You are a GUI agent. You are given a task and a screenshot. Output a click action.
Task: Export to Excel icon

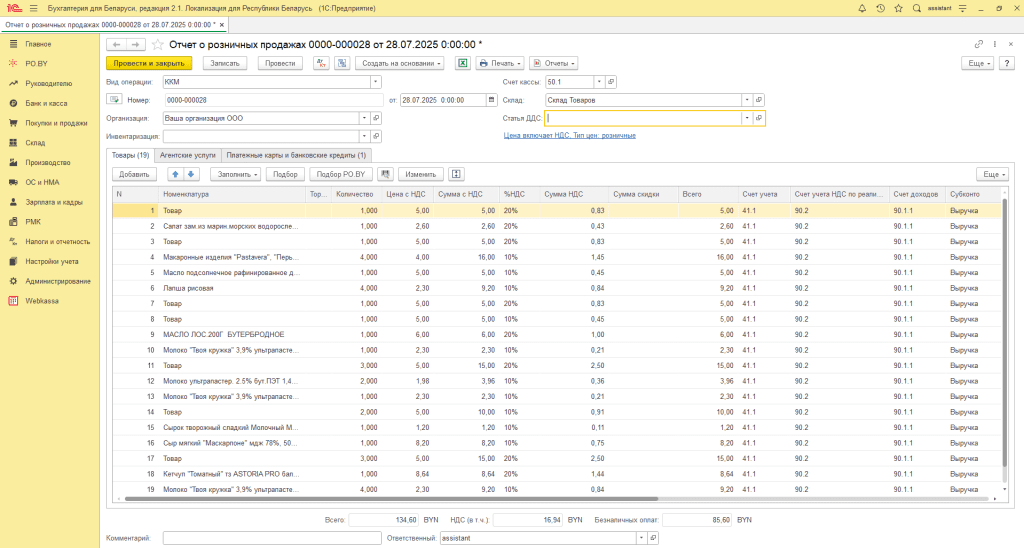(462, 63)
